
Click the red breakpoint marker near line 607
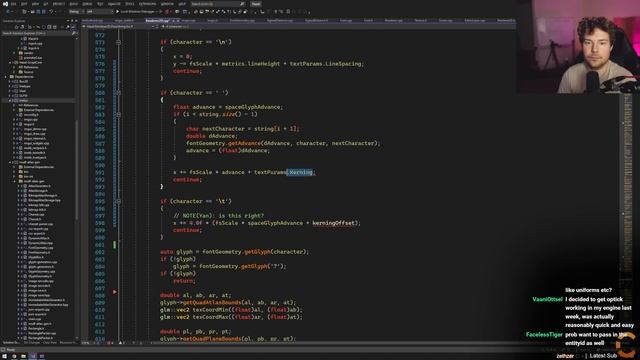pos(115,292)
